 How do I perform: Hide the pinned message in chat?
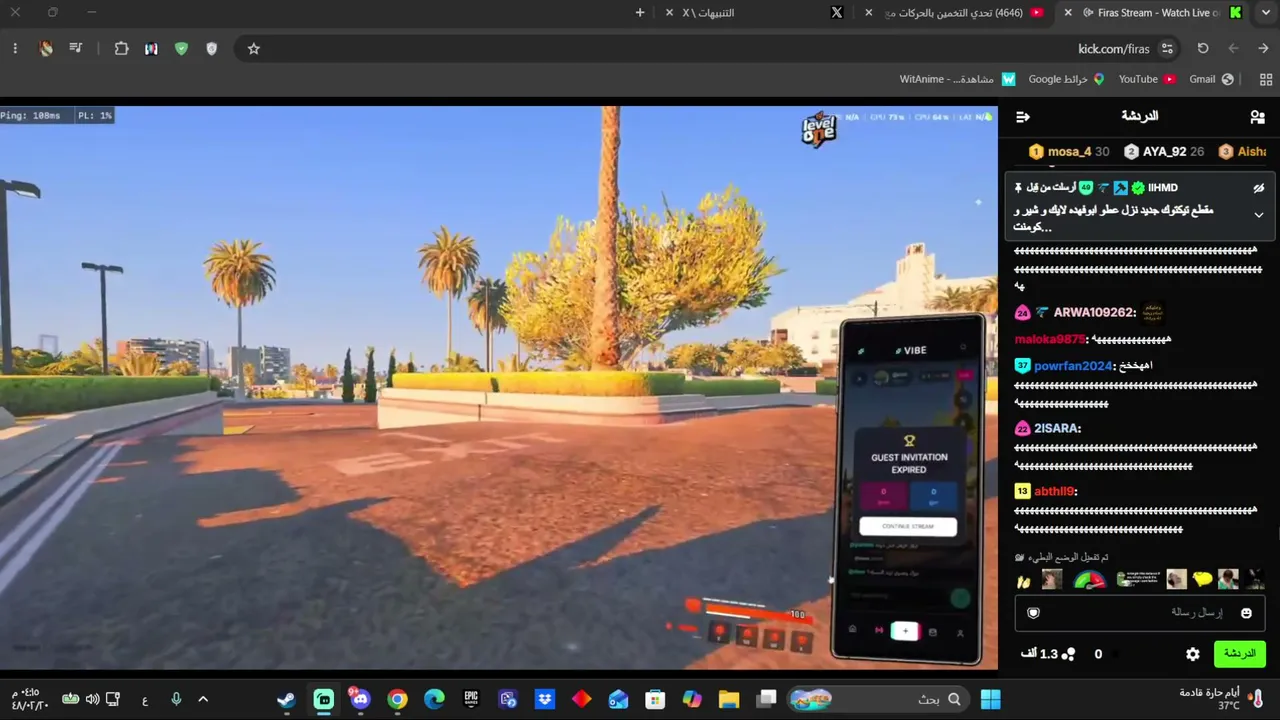click(1259, 188)
